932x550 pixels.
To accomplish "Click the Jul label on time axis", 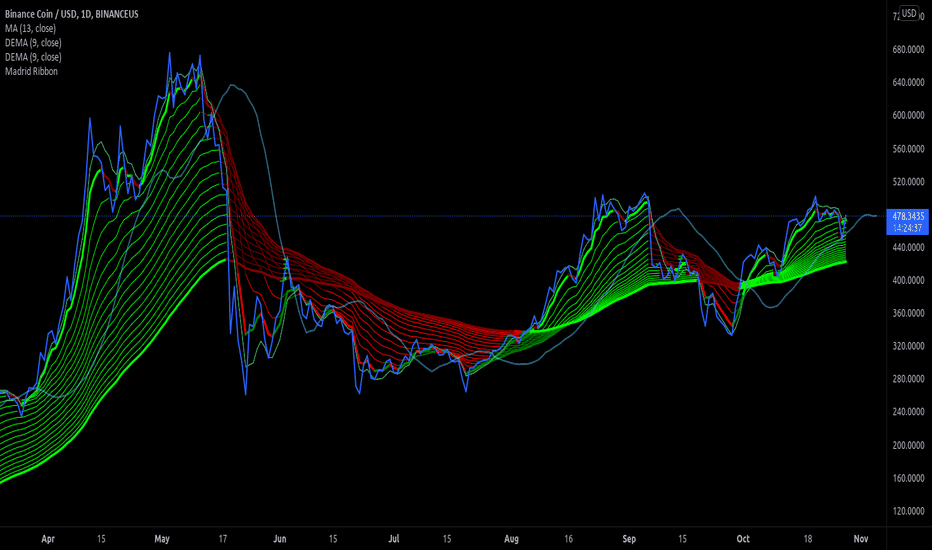I will [x=393, y=539].
